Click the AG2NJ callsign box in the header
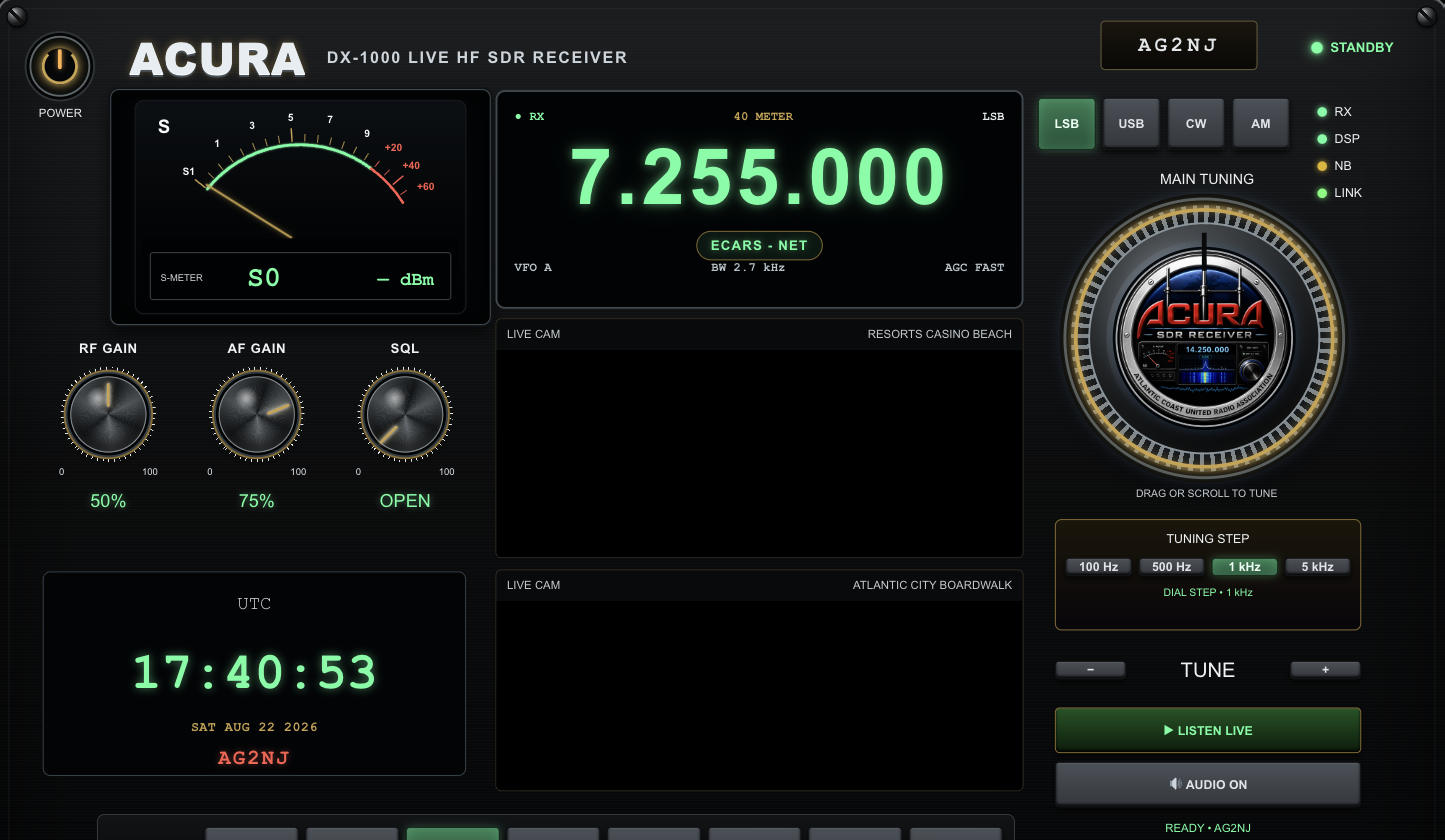Screen dimensions: 1445x840 click(x=1179, y=46)
